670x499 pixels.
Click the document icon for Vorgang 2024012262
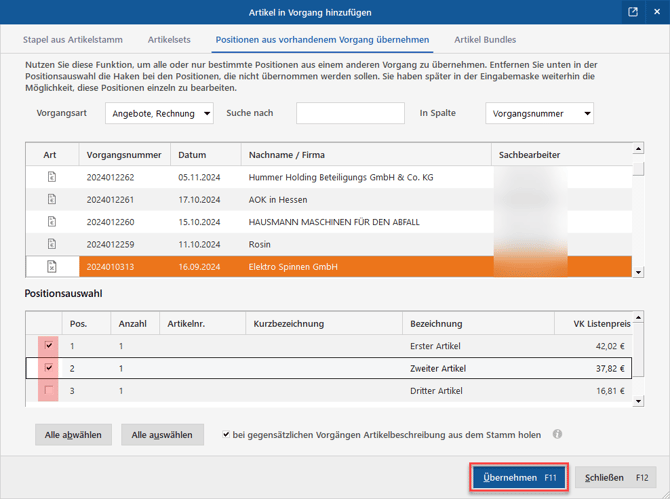(52, 177)
